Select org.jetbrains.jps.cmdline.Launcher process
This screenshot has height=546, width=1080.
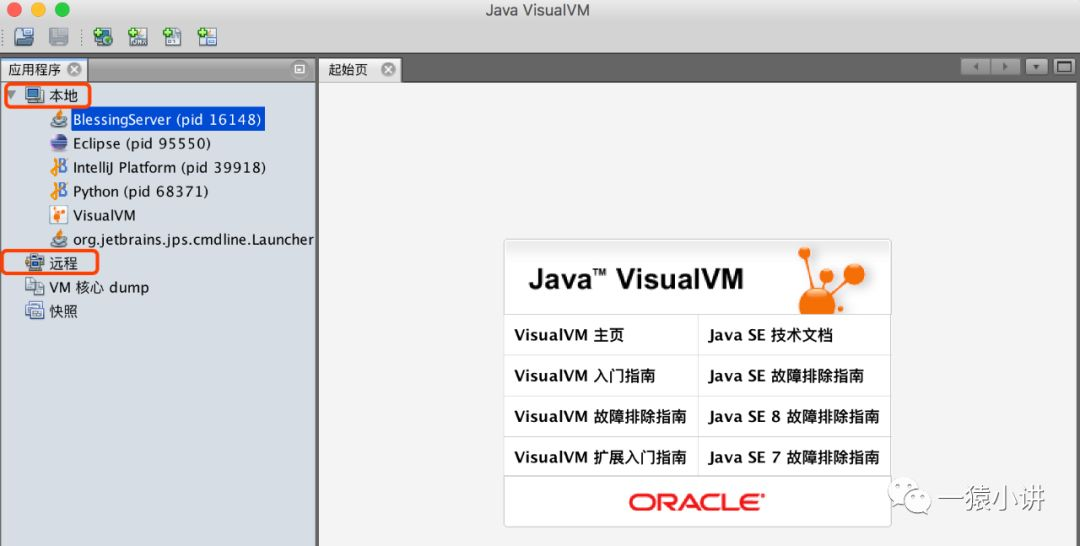click(x=193, y=240)
